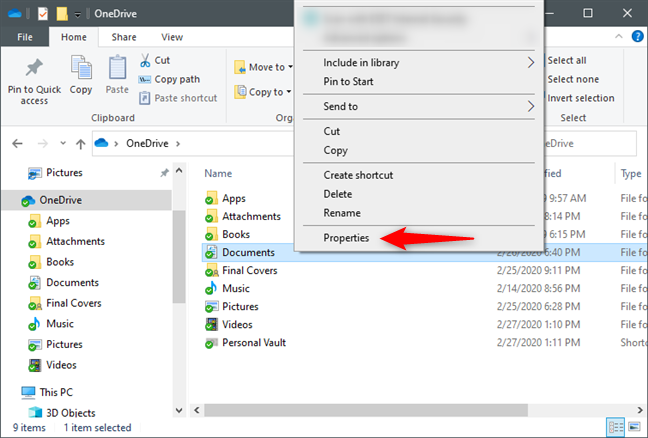Select OneDrive in navigation pane
The image size is (648, 438).
[87, 200]
